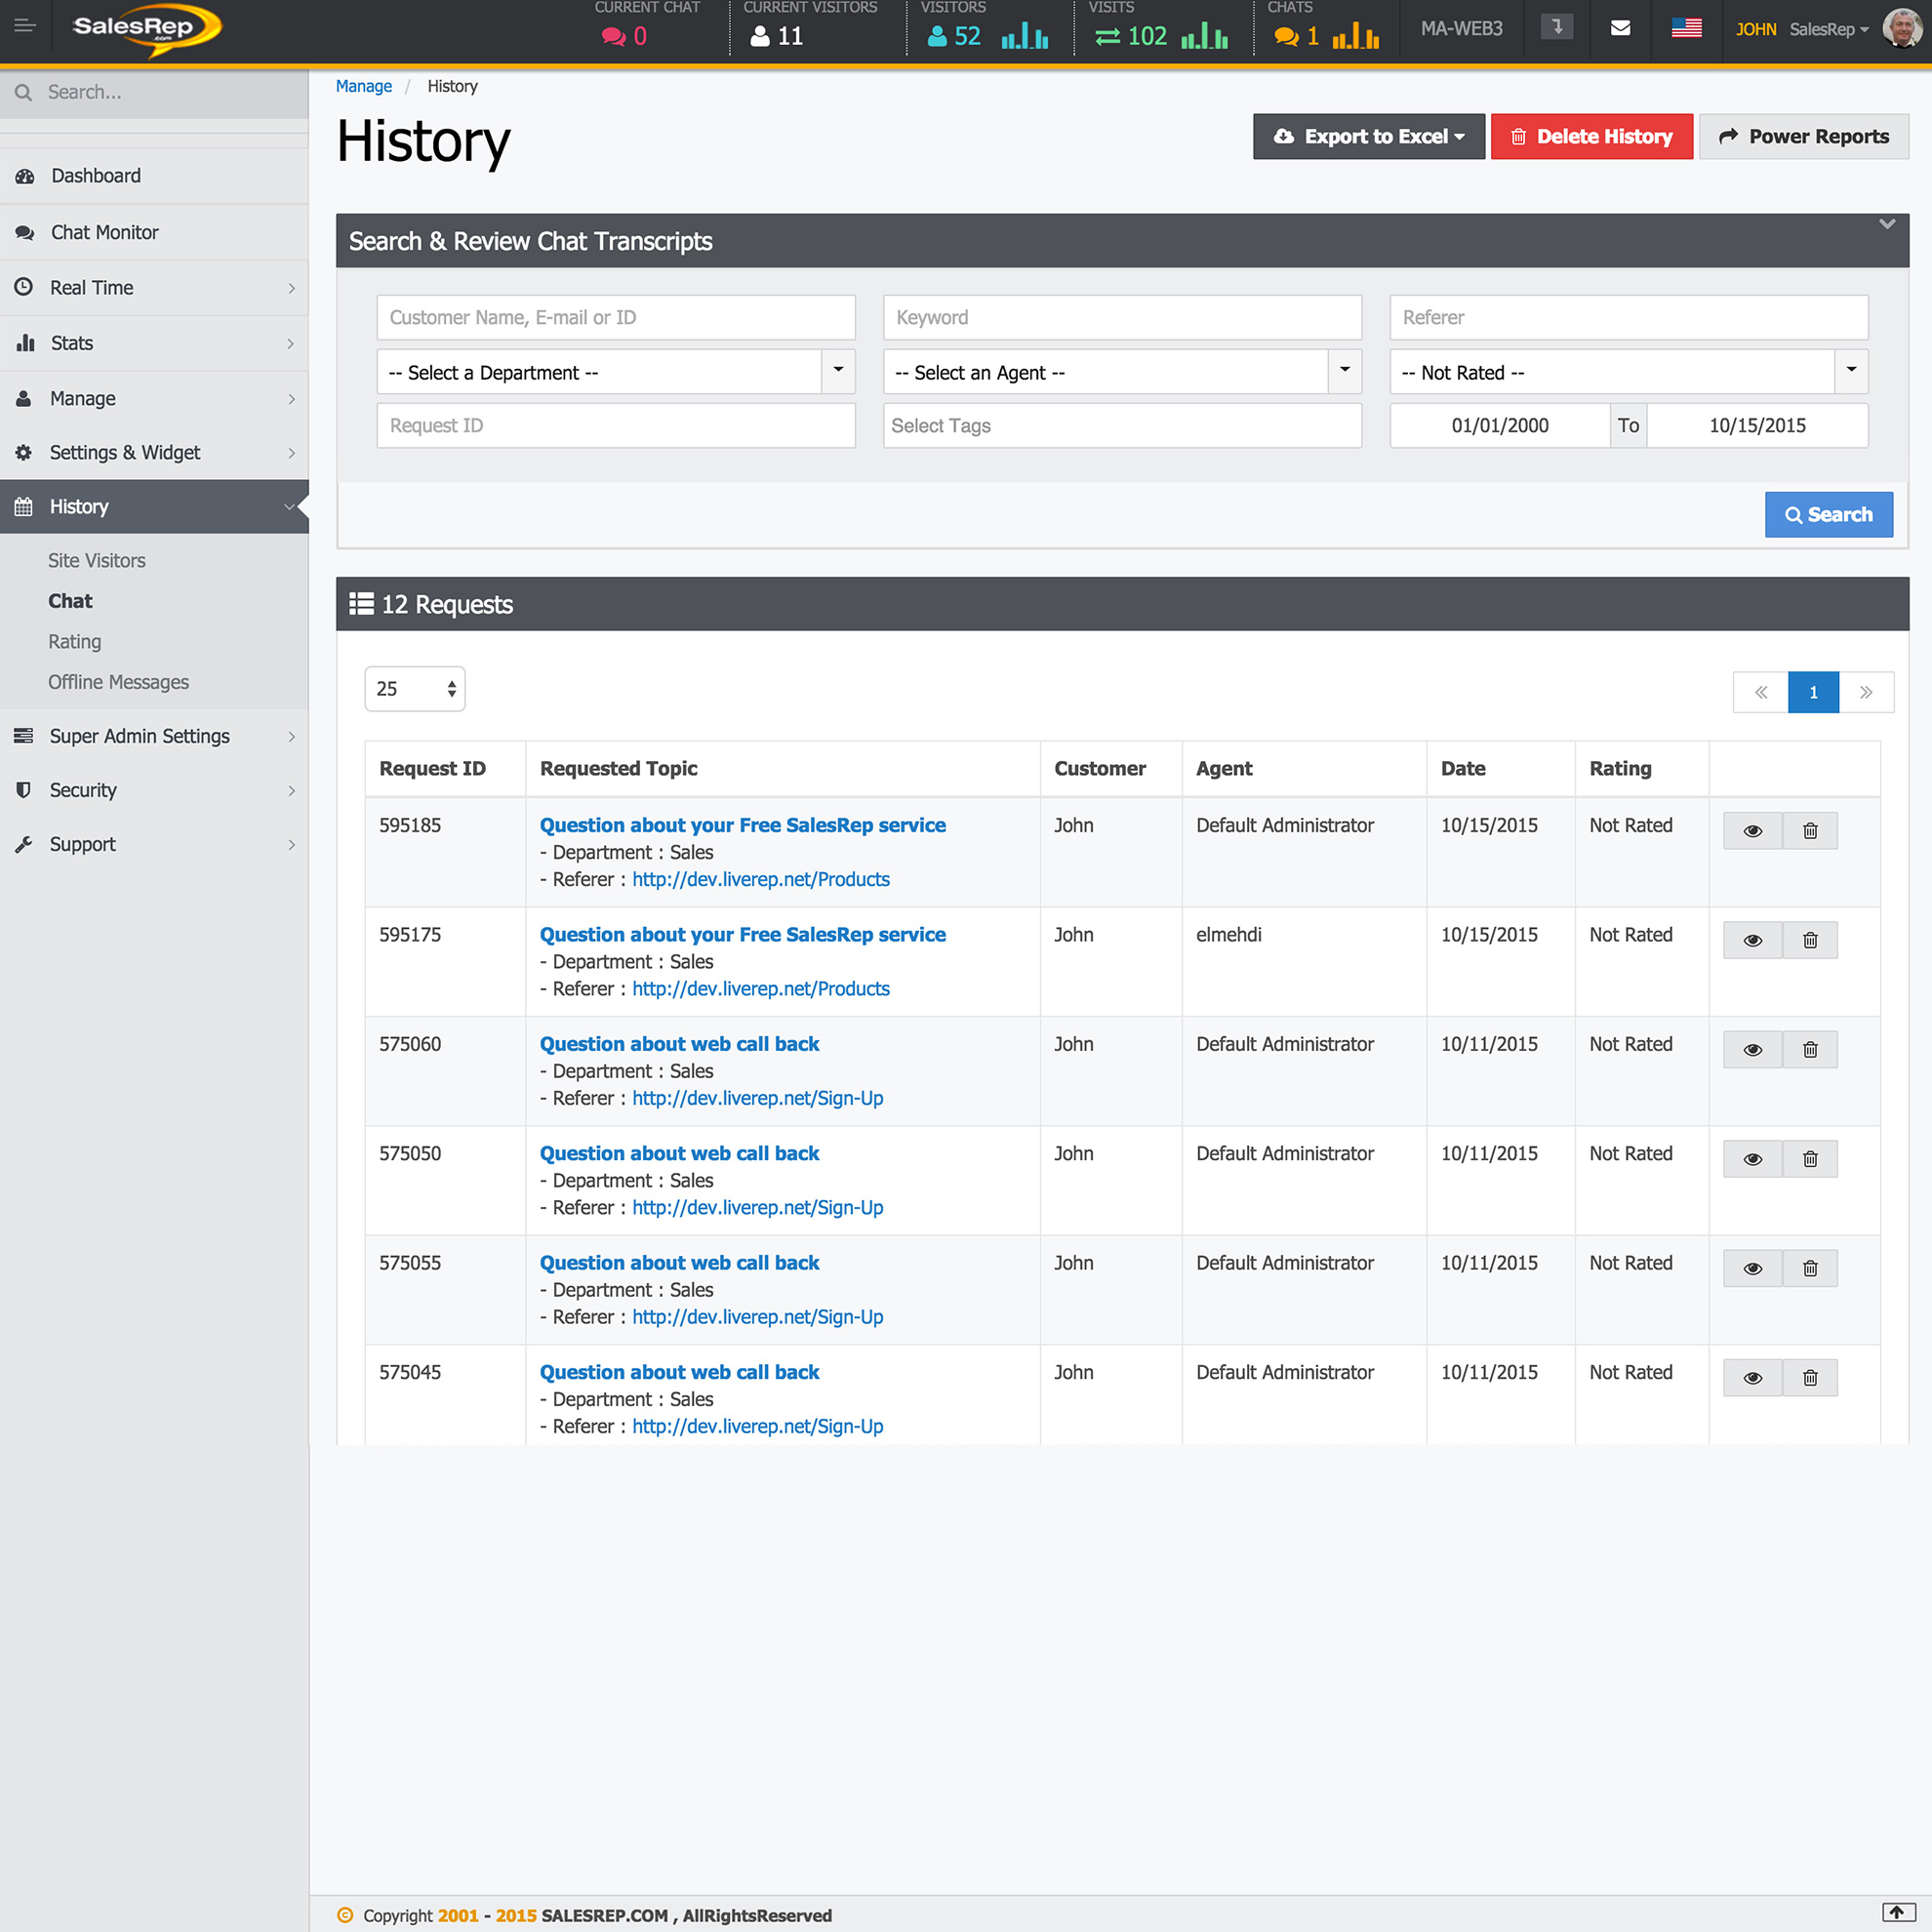This screenshot has height=1932, width=1932.
Task: Expand Super Admin Settings menu
Action: tap(154, 736)
